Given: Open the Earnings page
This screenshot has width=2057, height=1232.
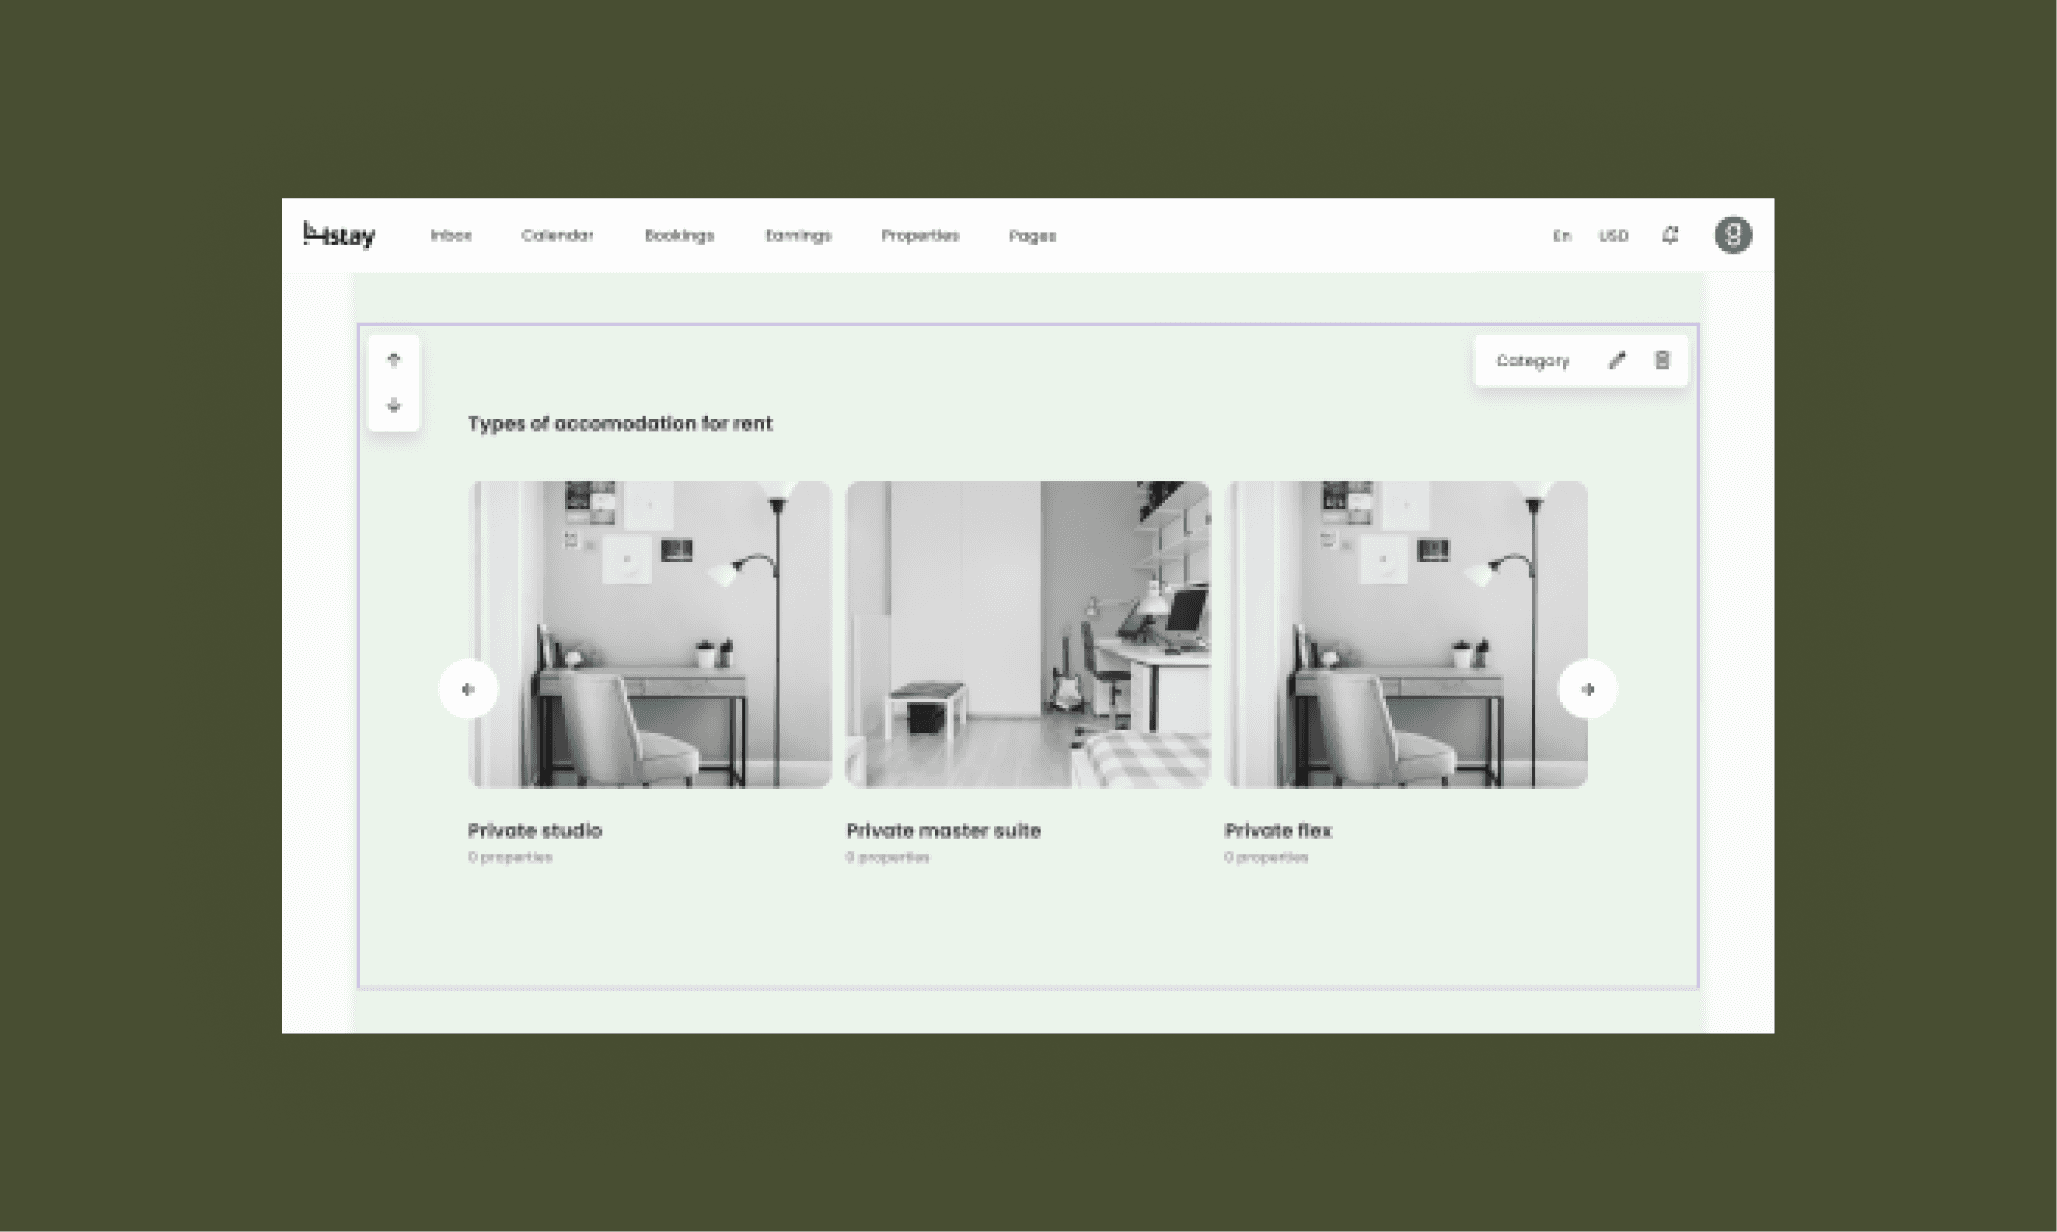Looking at the screenshot, I should coord(798,236).
